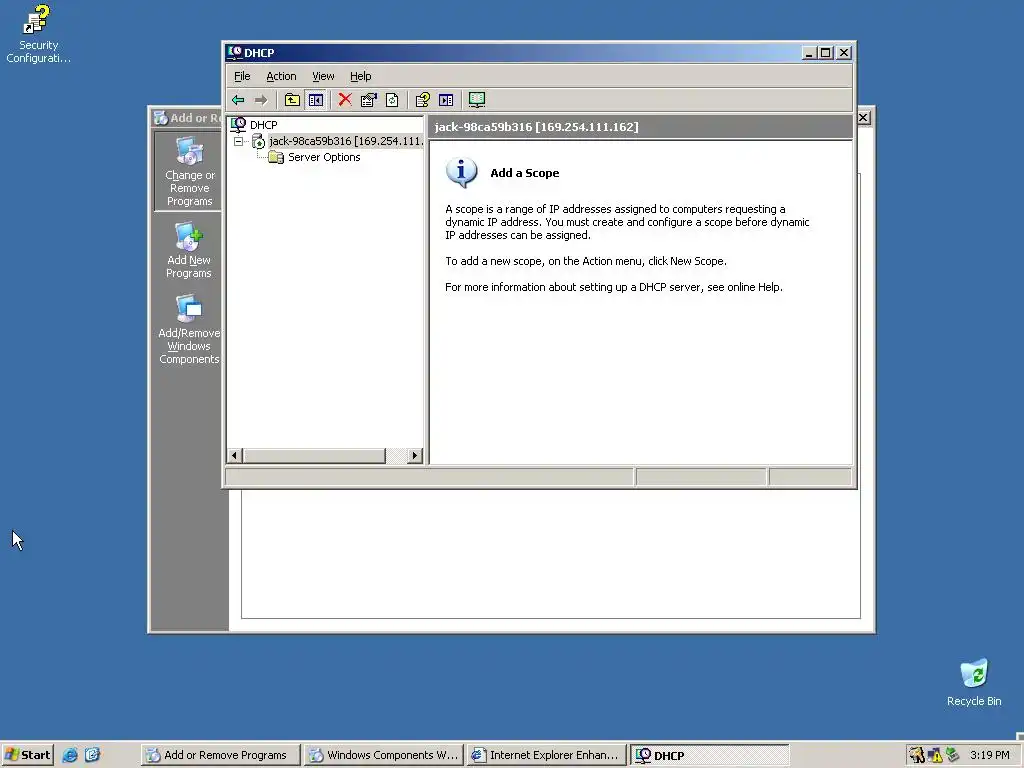Click the gray Forward arrow in DHCP toolbar
Image resolution: width=1024 pixels, height=768 pixels.
coord(261,100)
